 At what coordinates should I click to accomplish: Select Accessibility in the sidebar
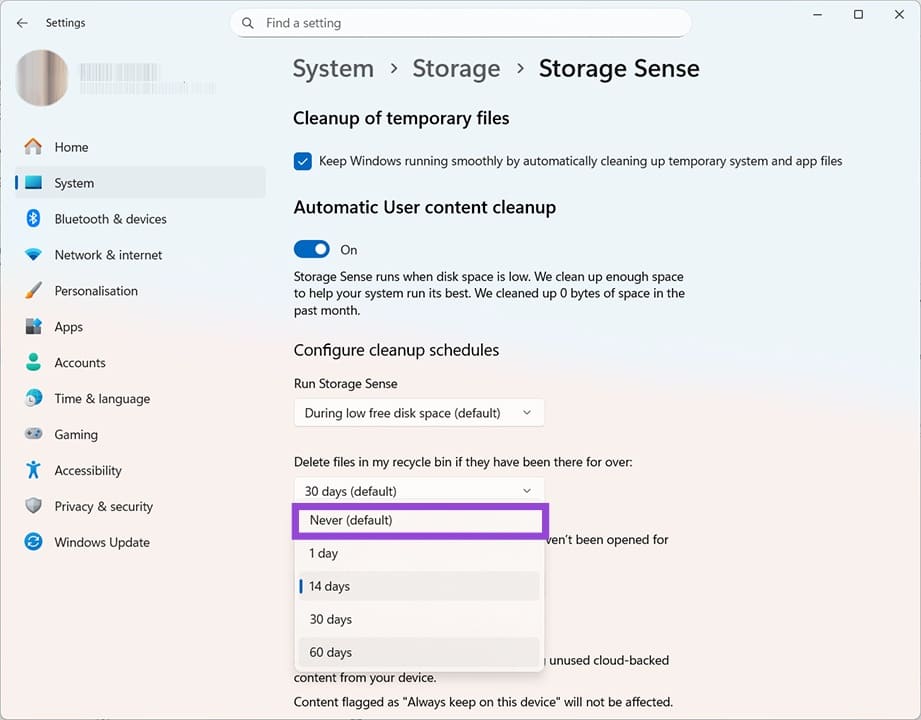(88, 470)
